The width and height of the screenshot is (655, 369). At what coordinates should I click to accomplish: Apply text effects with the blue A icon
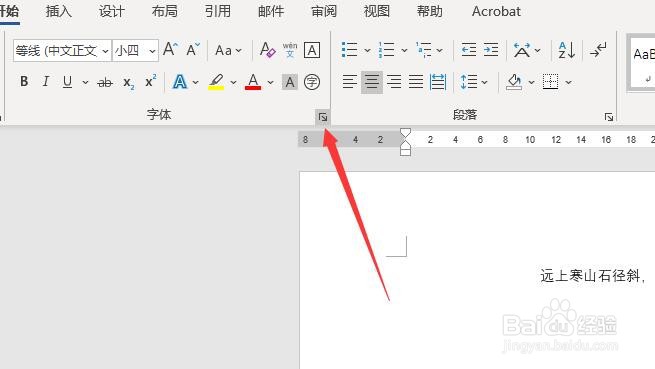point(180,82)
